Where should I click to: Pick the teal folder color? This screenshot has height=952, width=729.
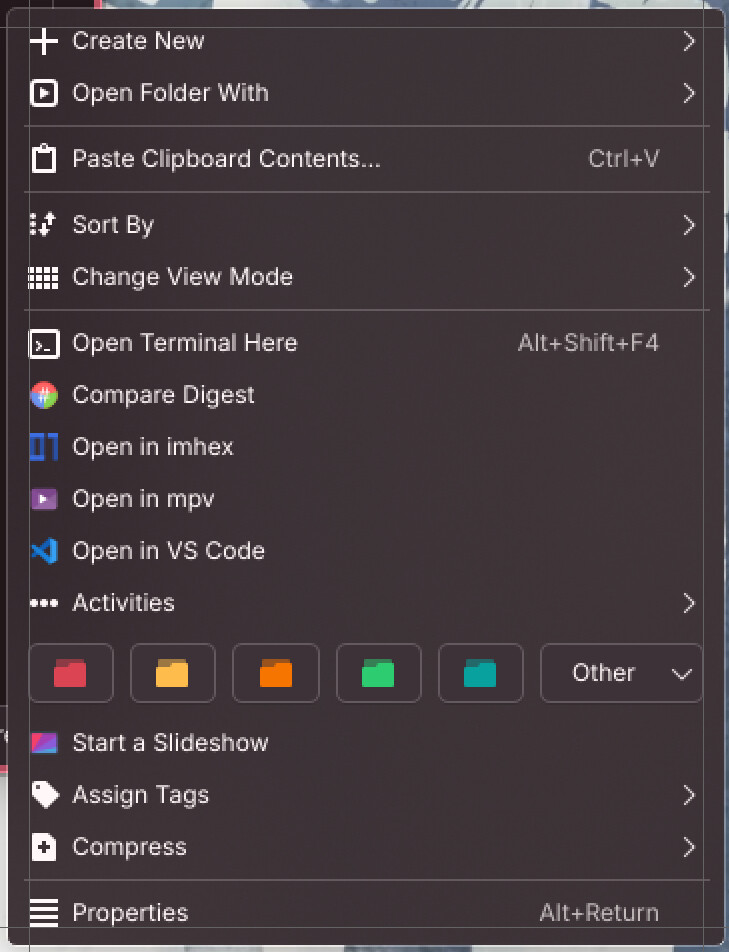481,673
